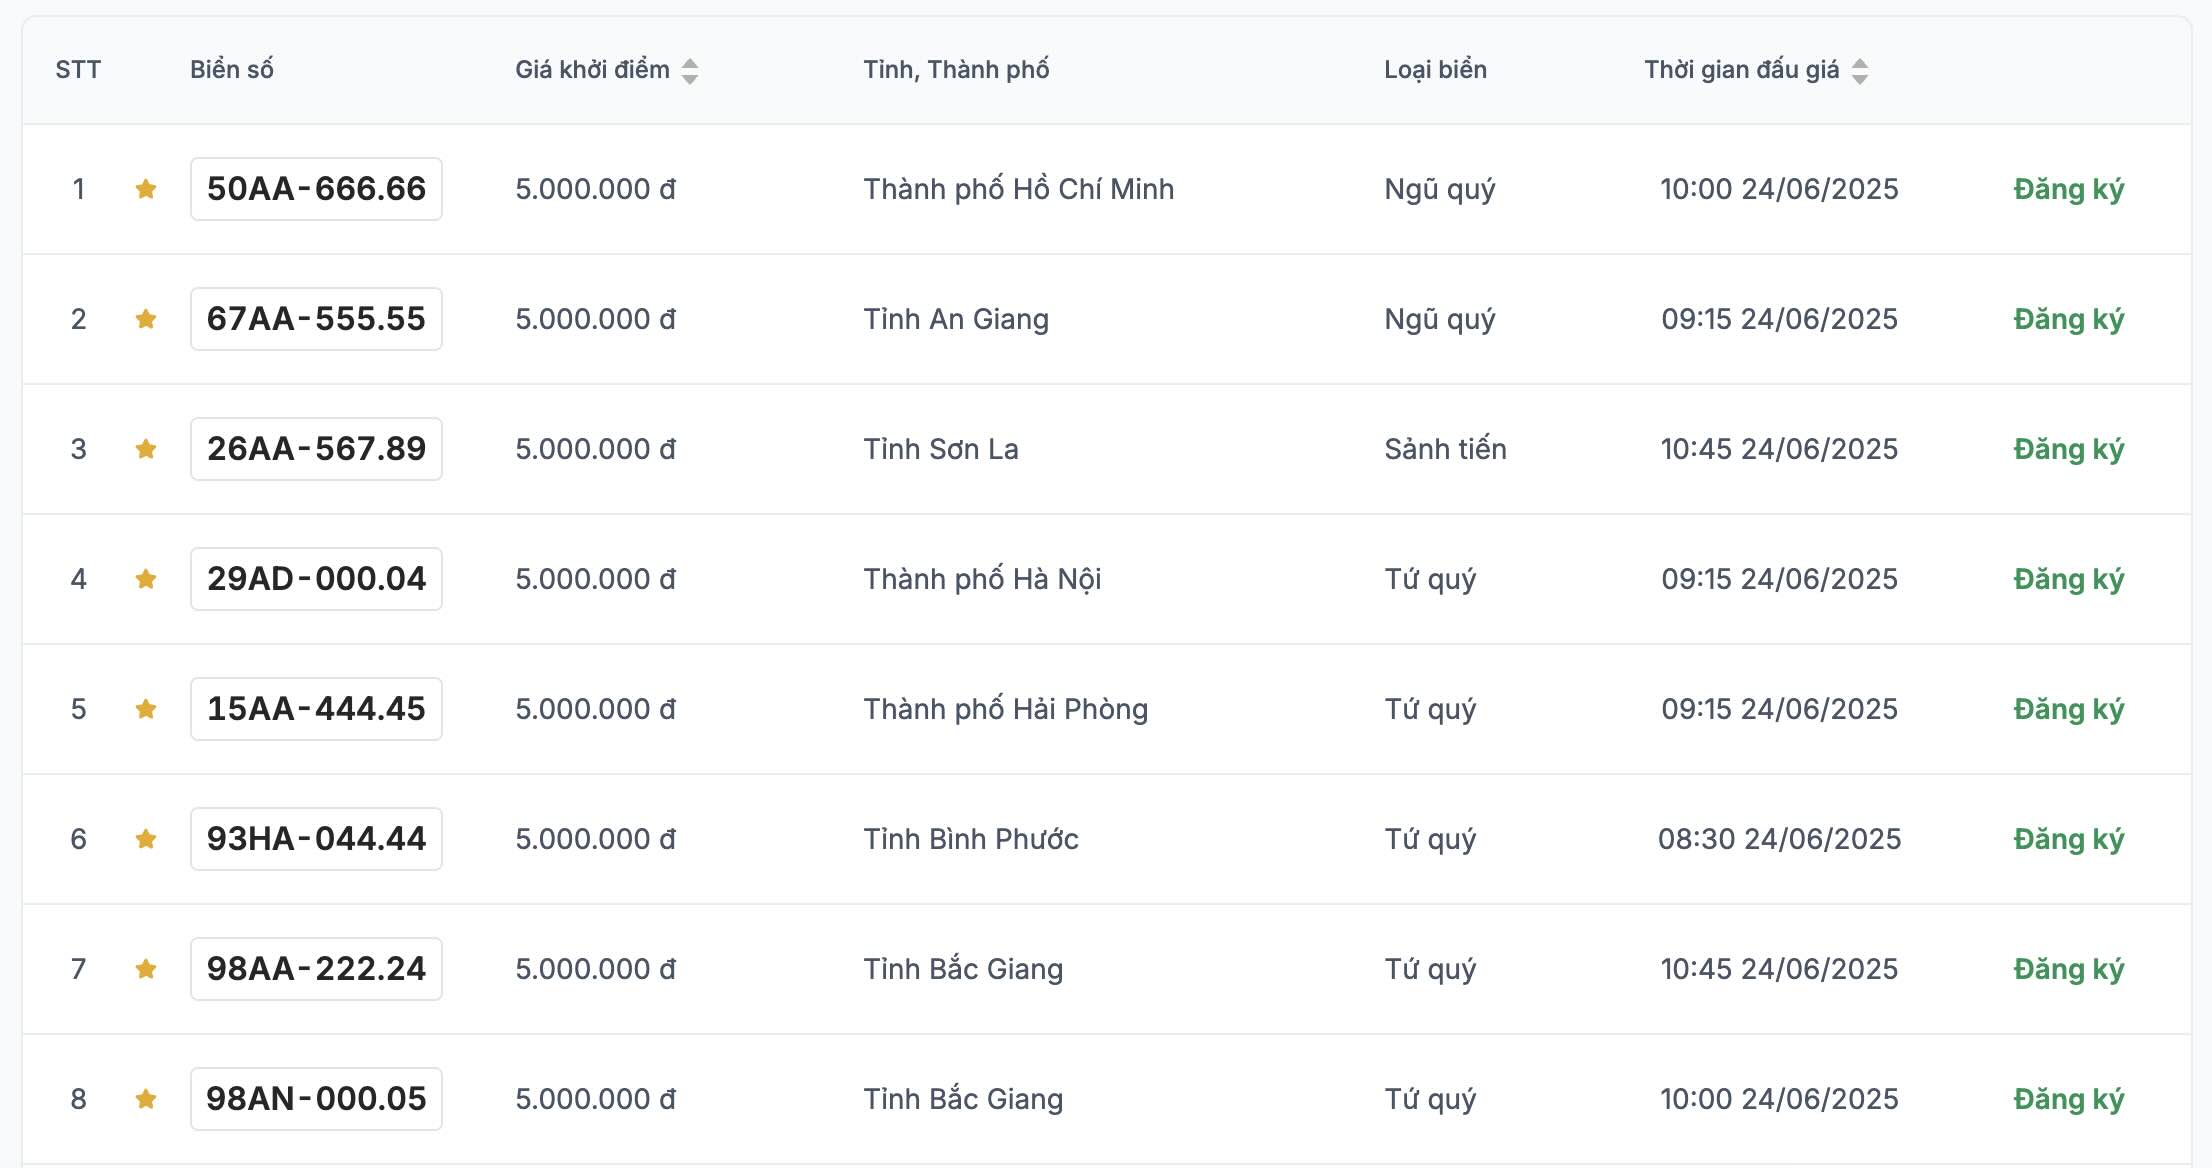This screenshot has width=2212, height=1168.
Task: Click Đăng ký for plate 98AN-000.05
Action: coord(2068,1099)
